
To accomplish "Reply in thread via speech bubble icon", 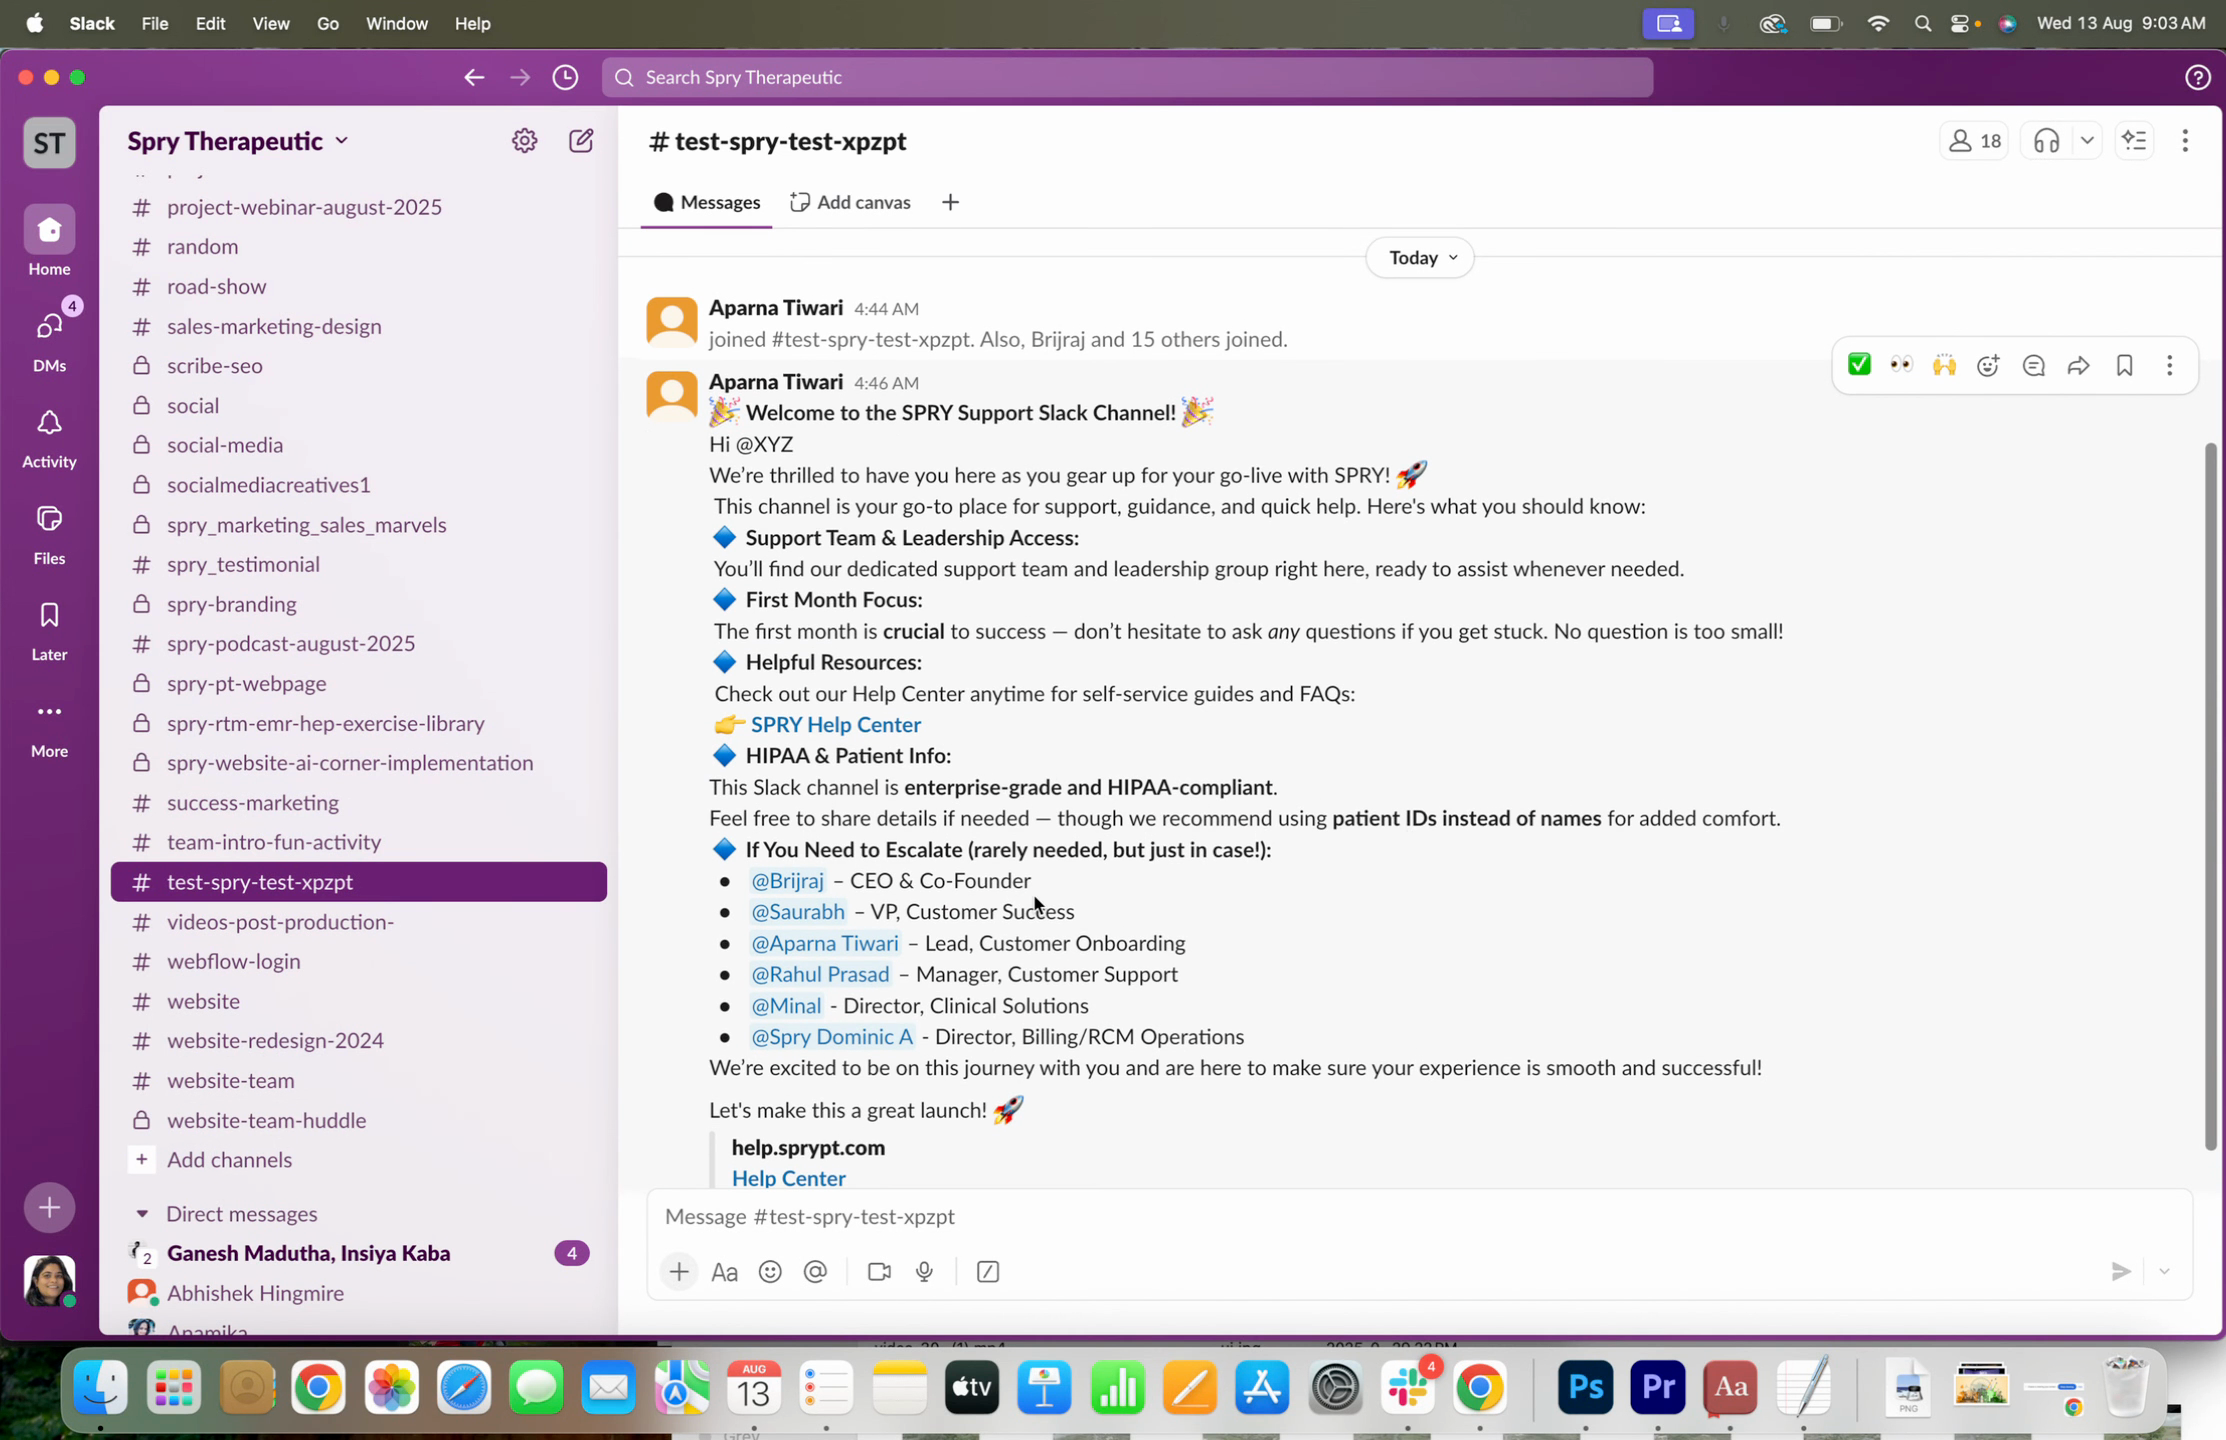I will (2033, 366).
